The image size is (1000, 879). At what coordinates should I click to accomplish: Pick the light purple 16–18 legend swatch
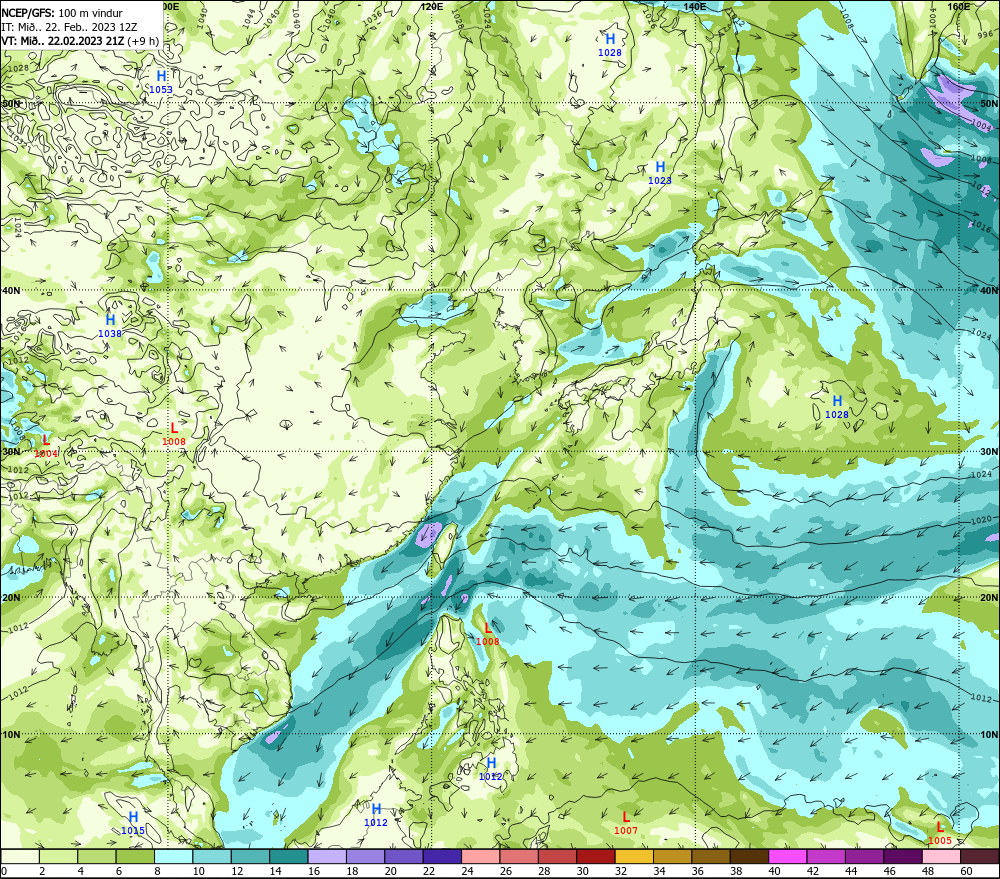(x=327, y=856)
